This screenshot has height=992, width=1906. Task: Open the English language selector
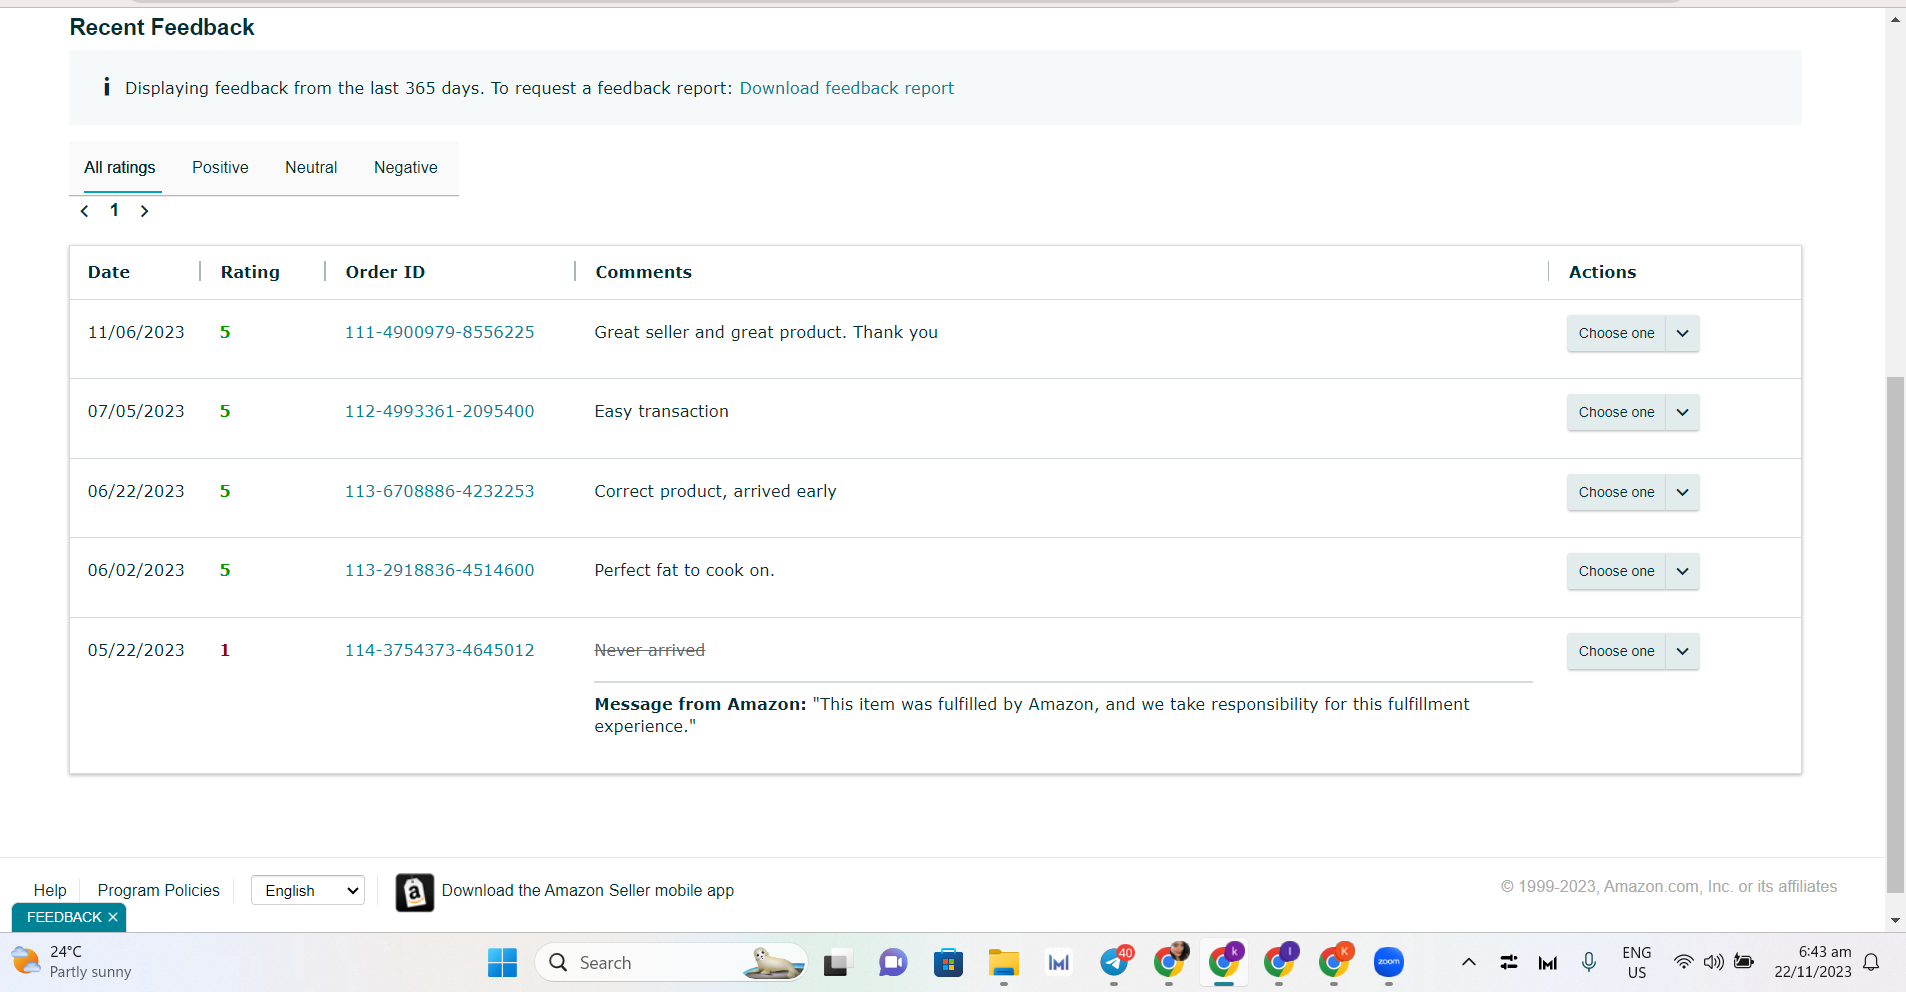308,890
